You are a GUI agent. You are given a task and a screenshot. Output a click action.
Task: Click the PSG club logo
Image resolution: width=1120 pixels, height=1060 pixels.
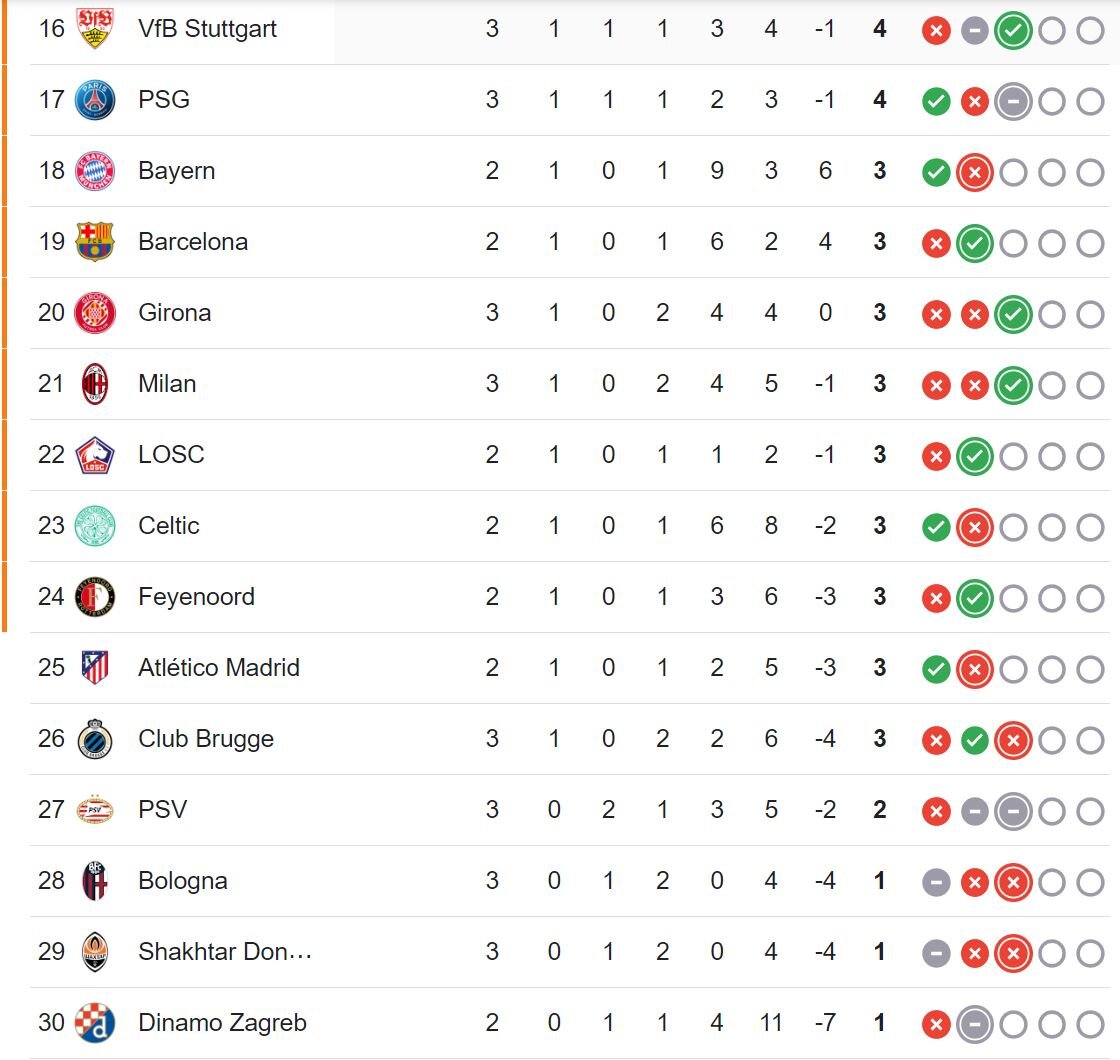(95, 100)
